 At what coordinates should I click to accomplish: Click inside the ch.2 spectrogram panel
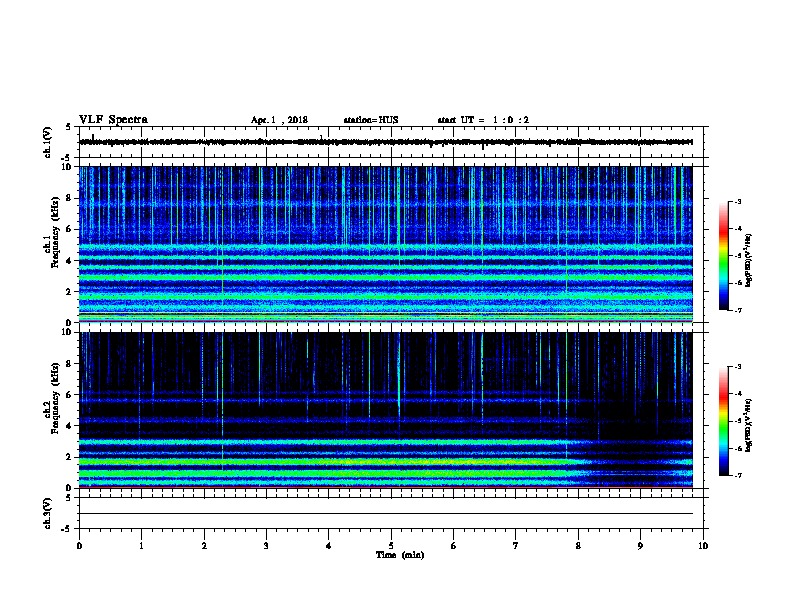(386, 410)
